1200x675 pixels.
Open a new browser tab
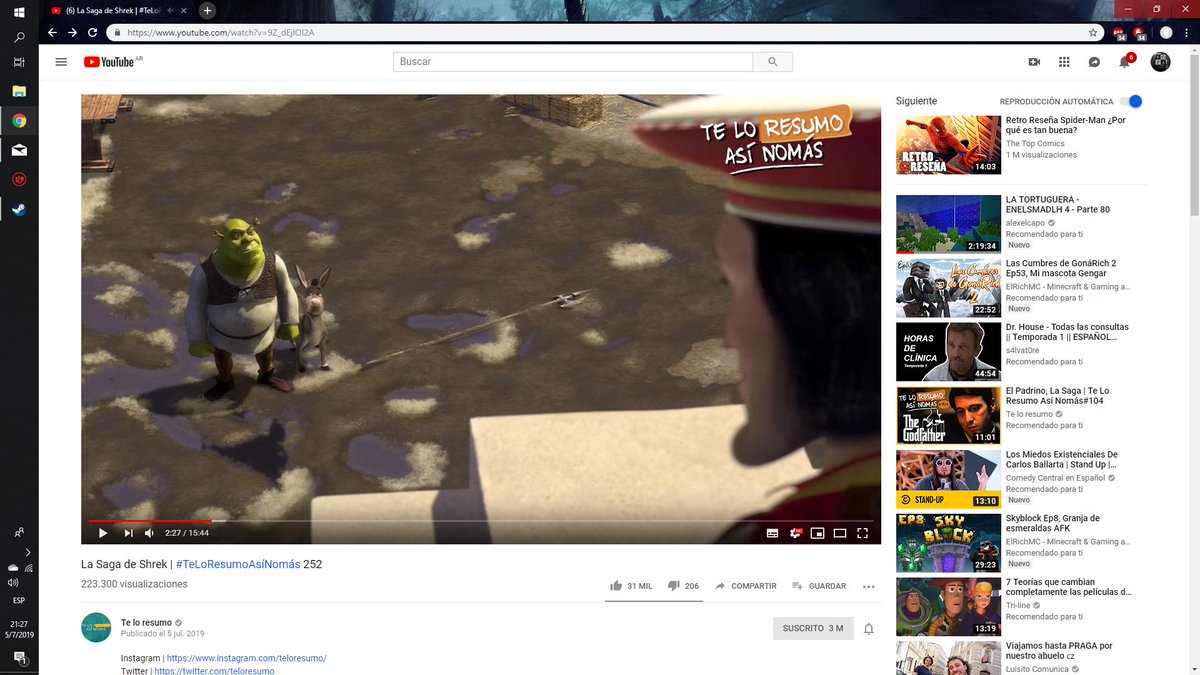pyautogui.click(x=207, y=10)
